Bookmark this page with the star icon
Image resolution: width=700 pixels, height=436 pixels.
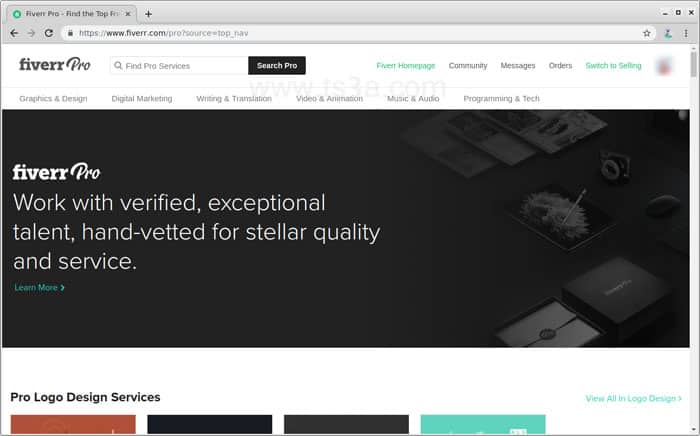point(646,33)
